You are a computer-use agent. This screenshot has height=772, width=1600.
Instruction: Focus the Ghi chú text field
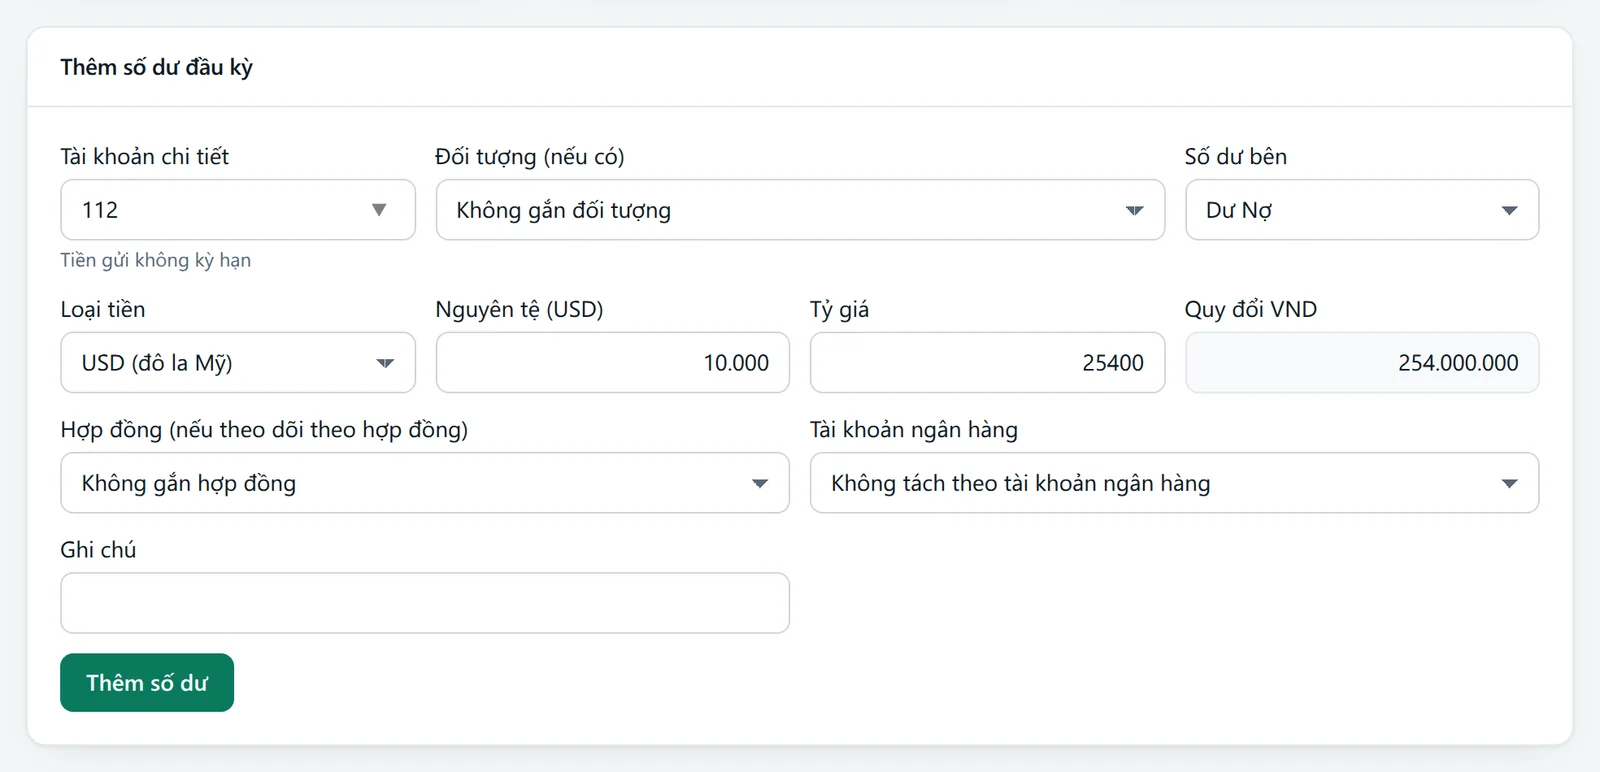pos(425,603)
